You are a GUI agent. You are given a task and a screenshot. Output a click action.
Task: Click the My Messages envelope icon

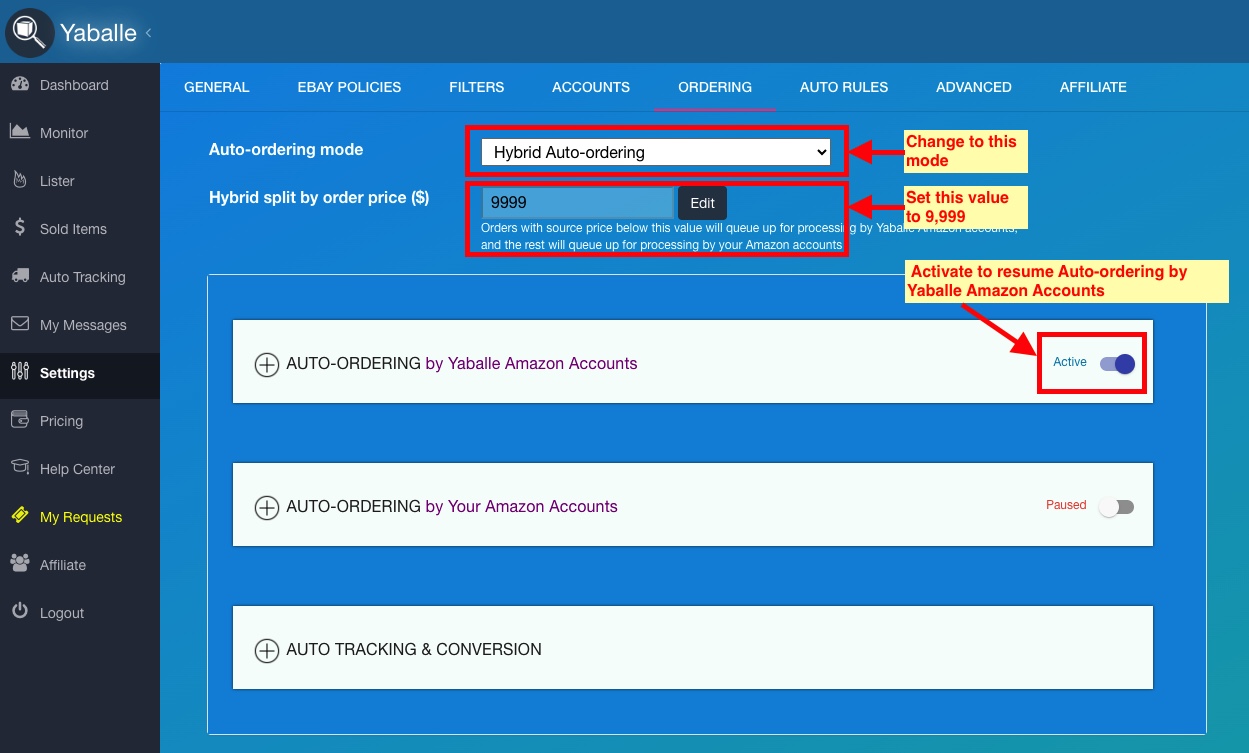(20, 324)
